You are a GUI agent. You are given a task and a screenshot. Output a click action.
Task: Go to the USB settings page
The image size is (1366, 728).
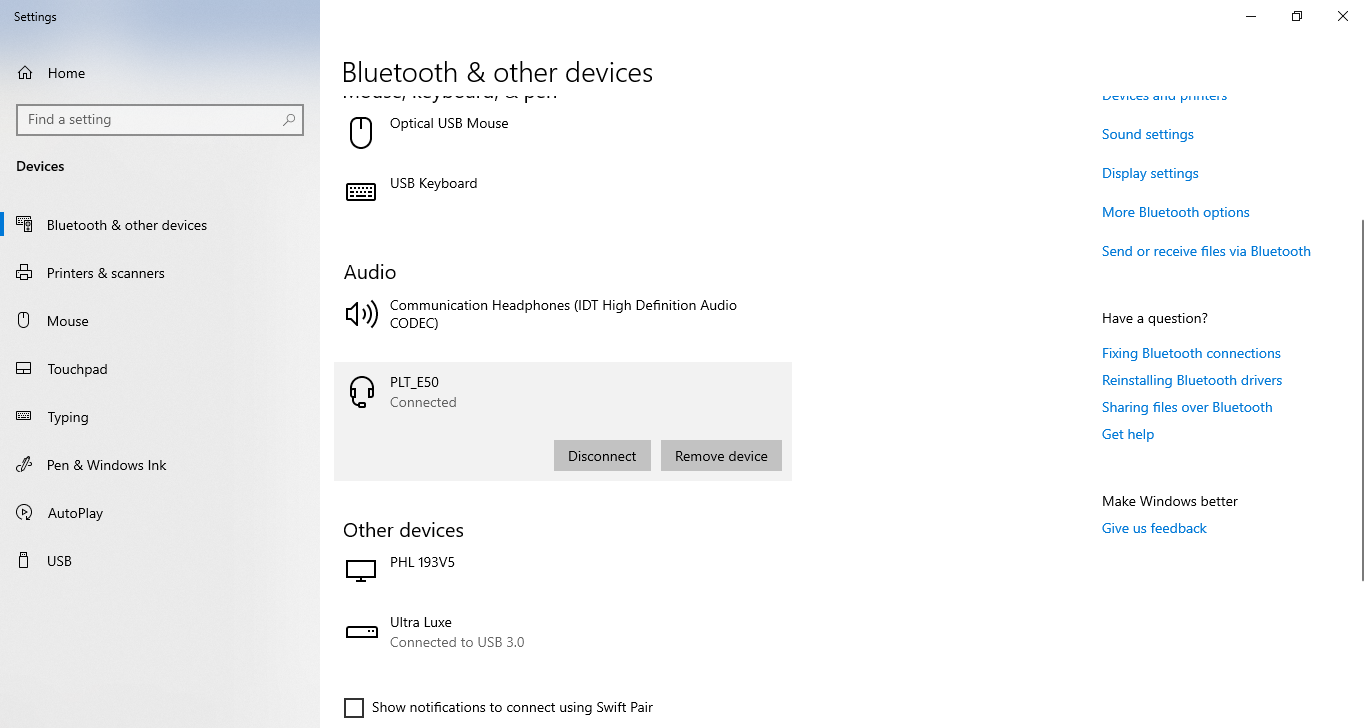59,561
